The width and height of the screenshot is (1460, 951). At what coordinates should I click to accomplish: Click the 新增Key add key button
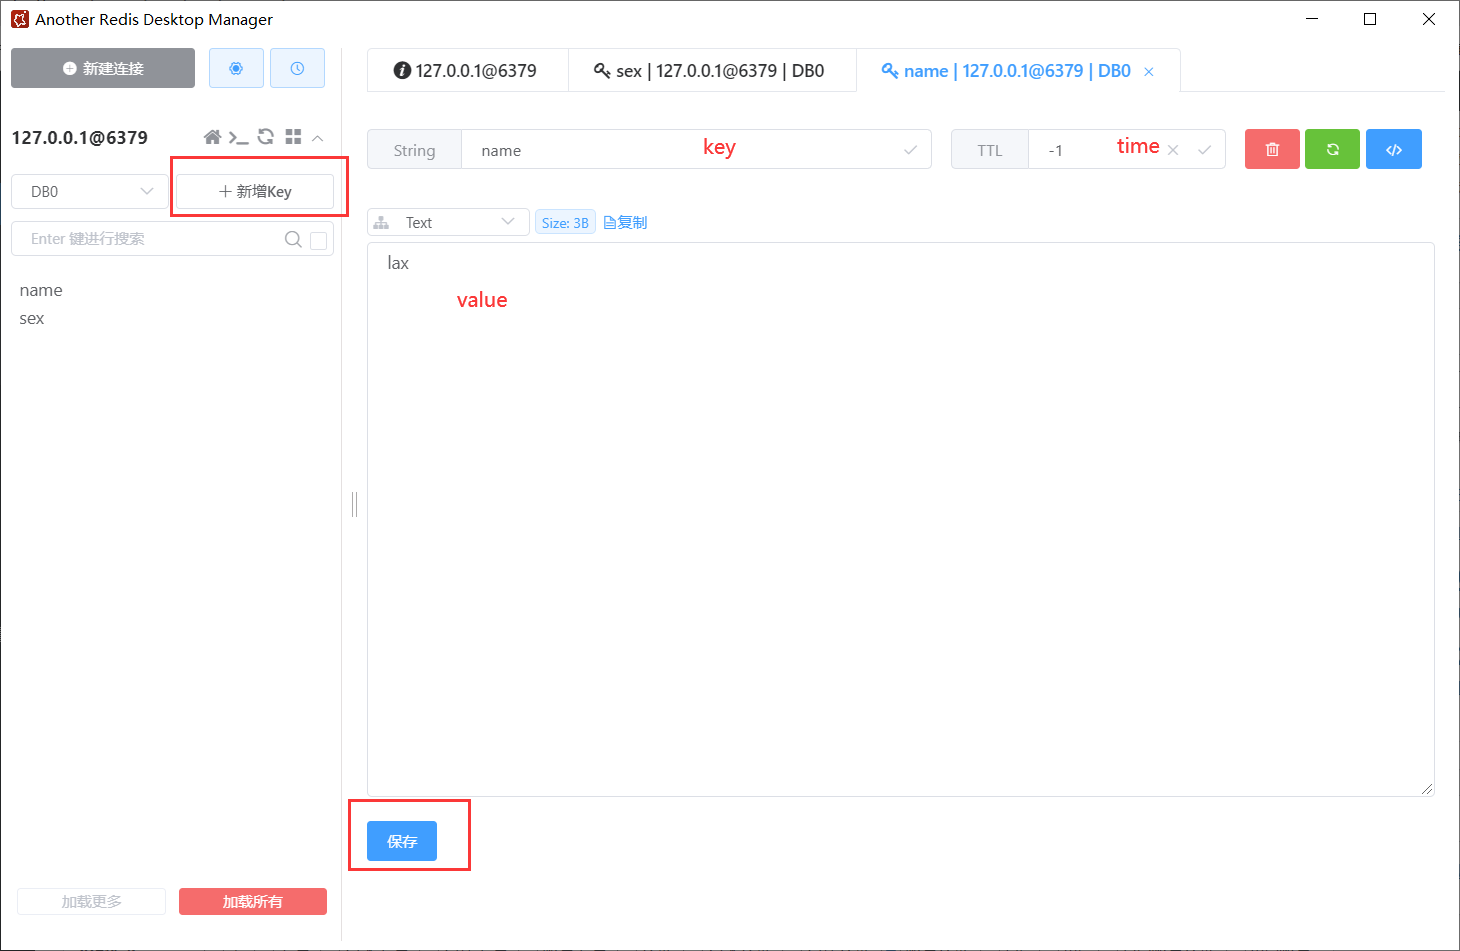click(255, 191)
